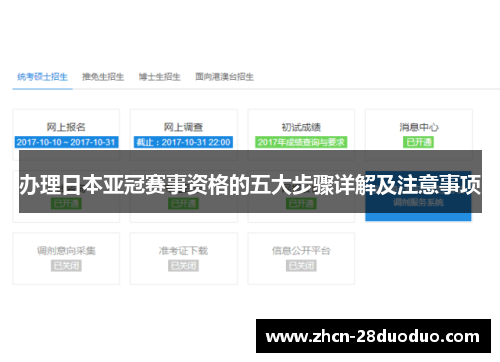Open the 消息中心 card

419,135
